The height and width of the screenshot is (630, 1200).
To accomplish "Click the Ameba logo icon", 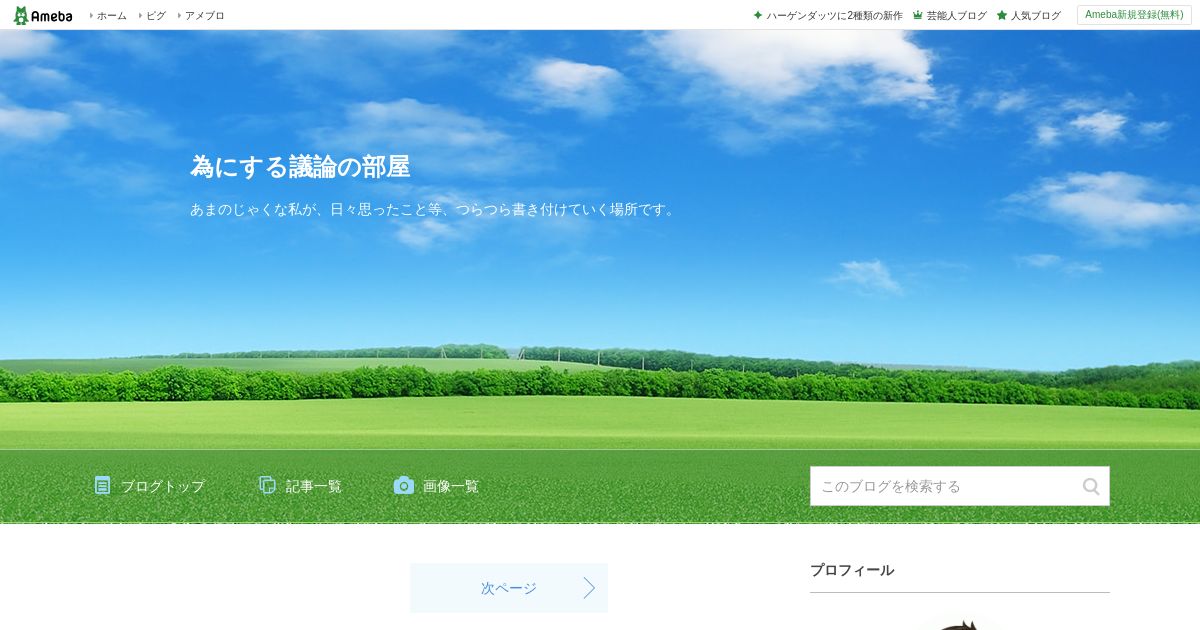I will coord(43,15).
